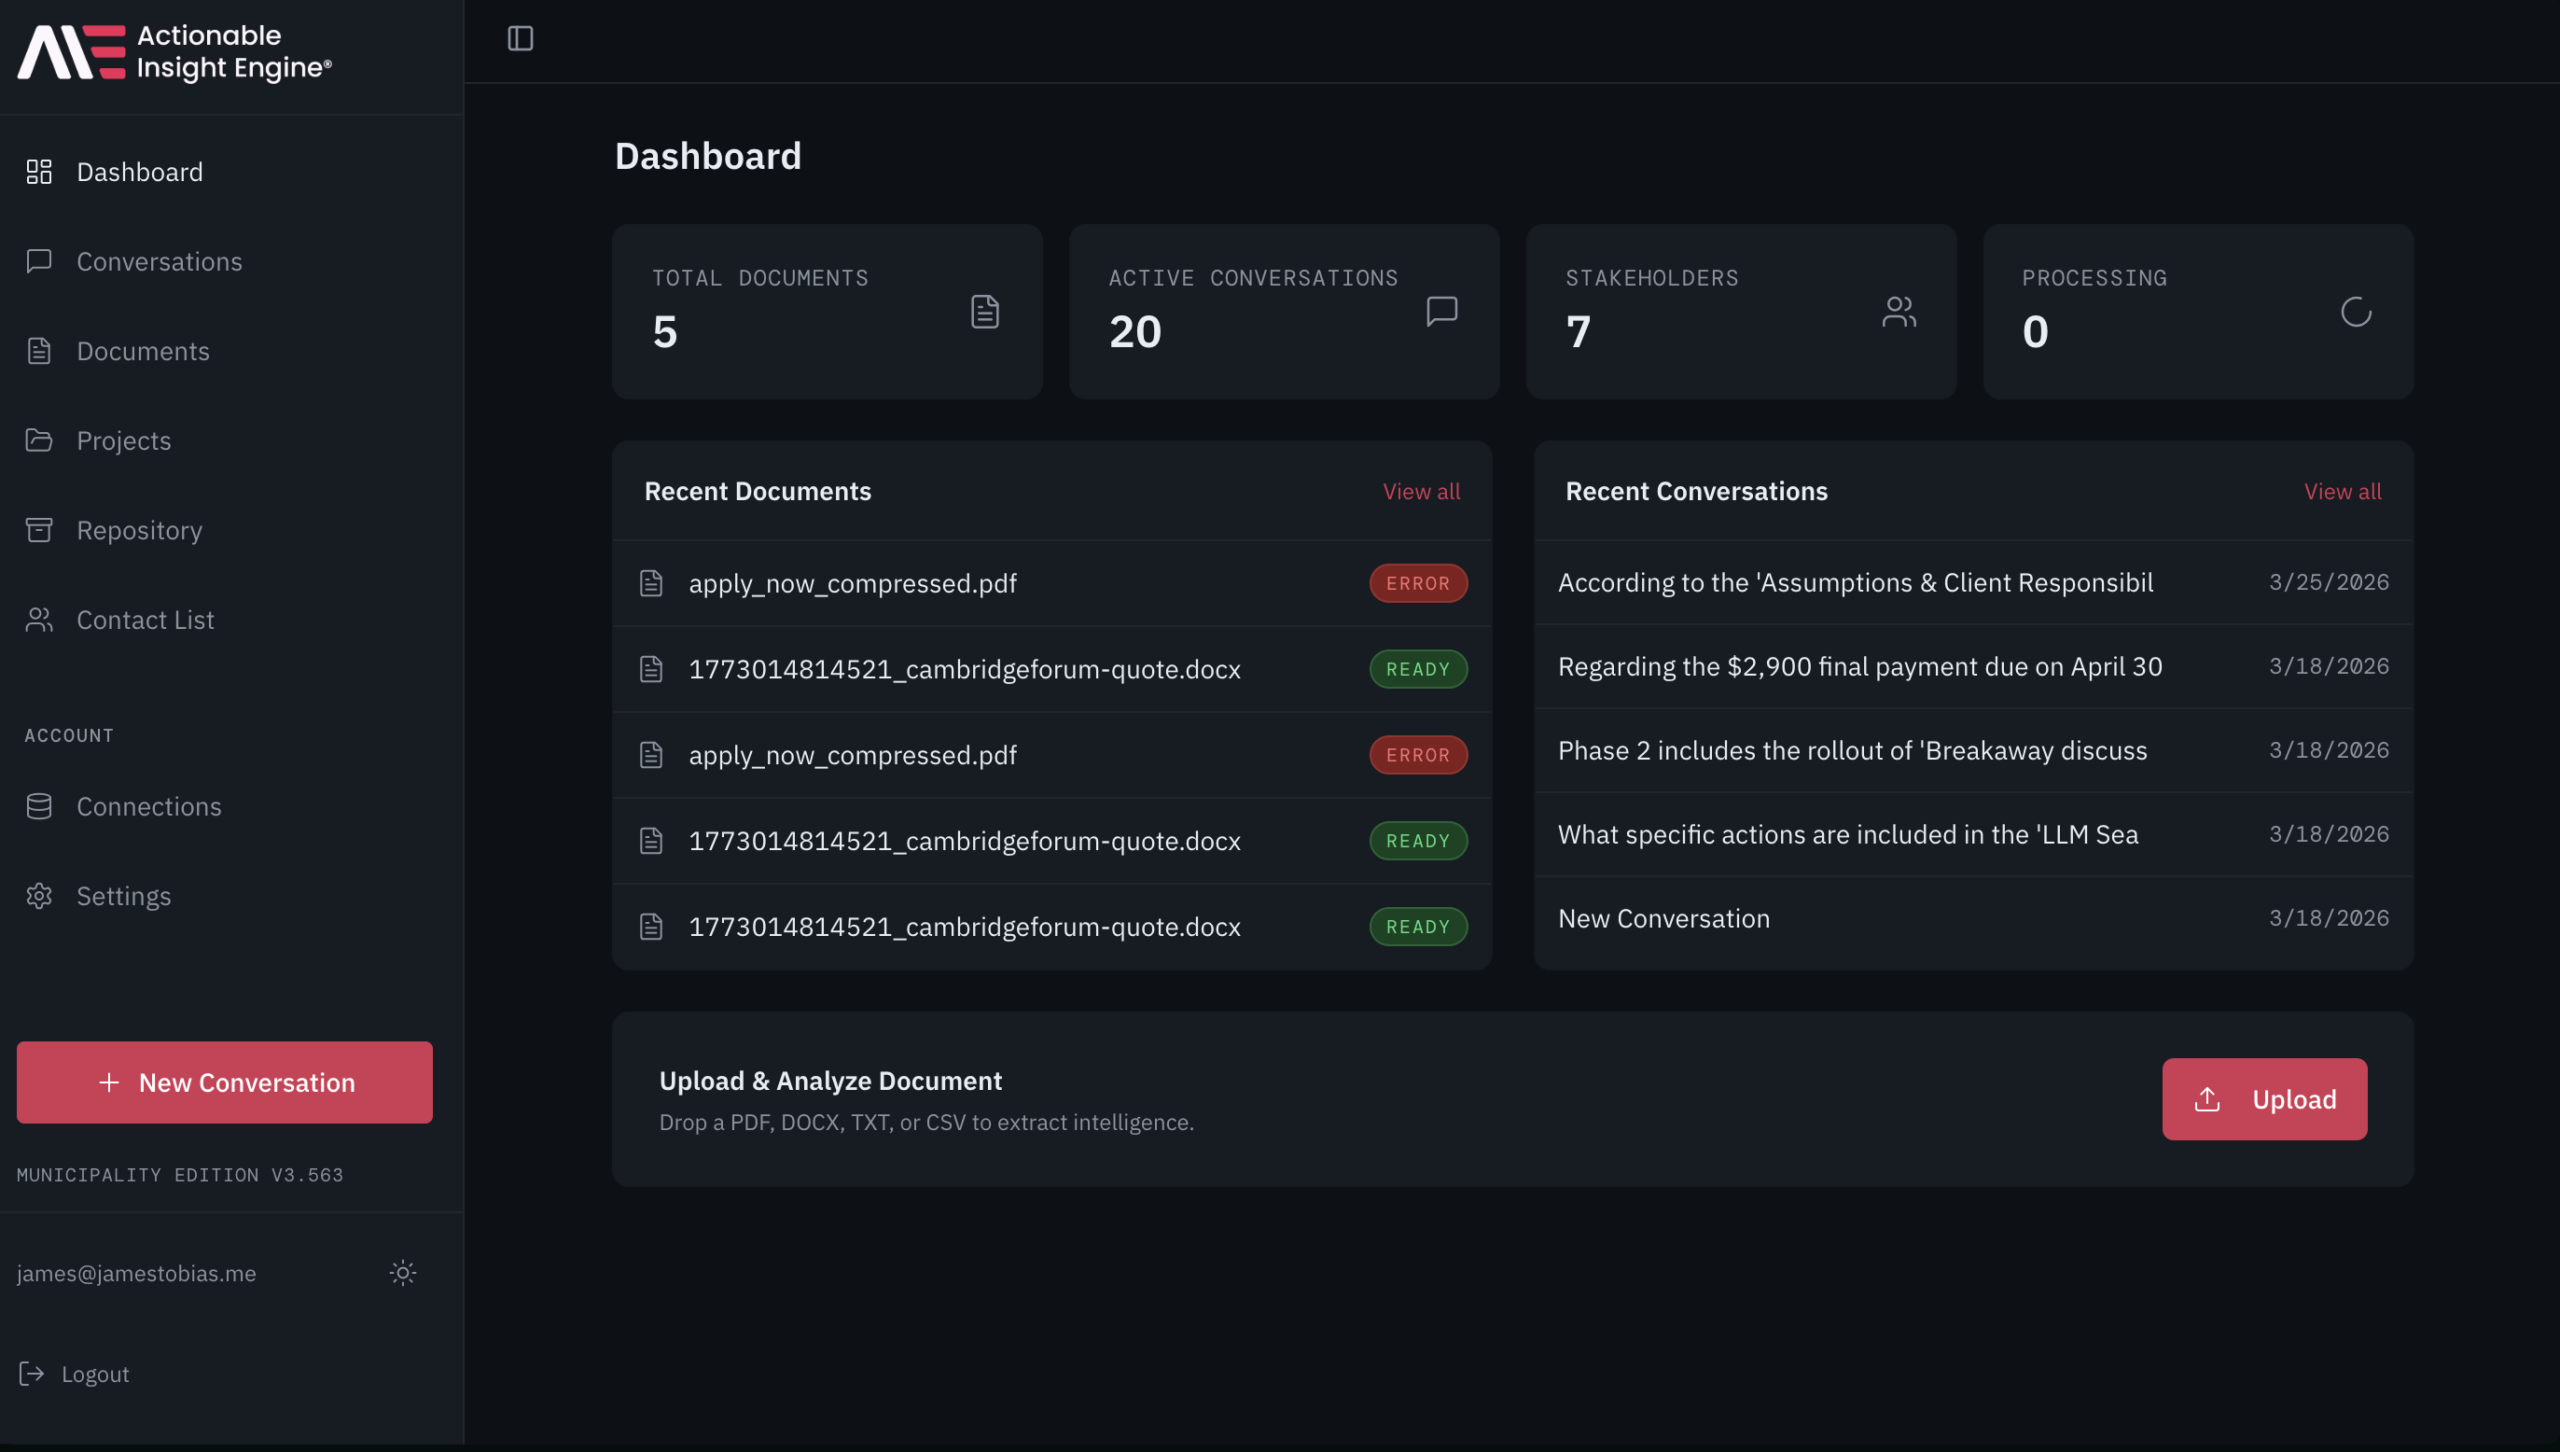View all recent documents
2560x1452 pixels.
[x=1420, y=491]
